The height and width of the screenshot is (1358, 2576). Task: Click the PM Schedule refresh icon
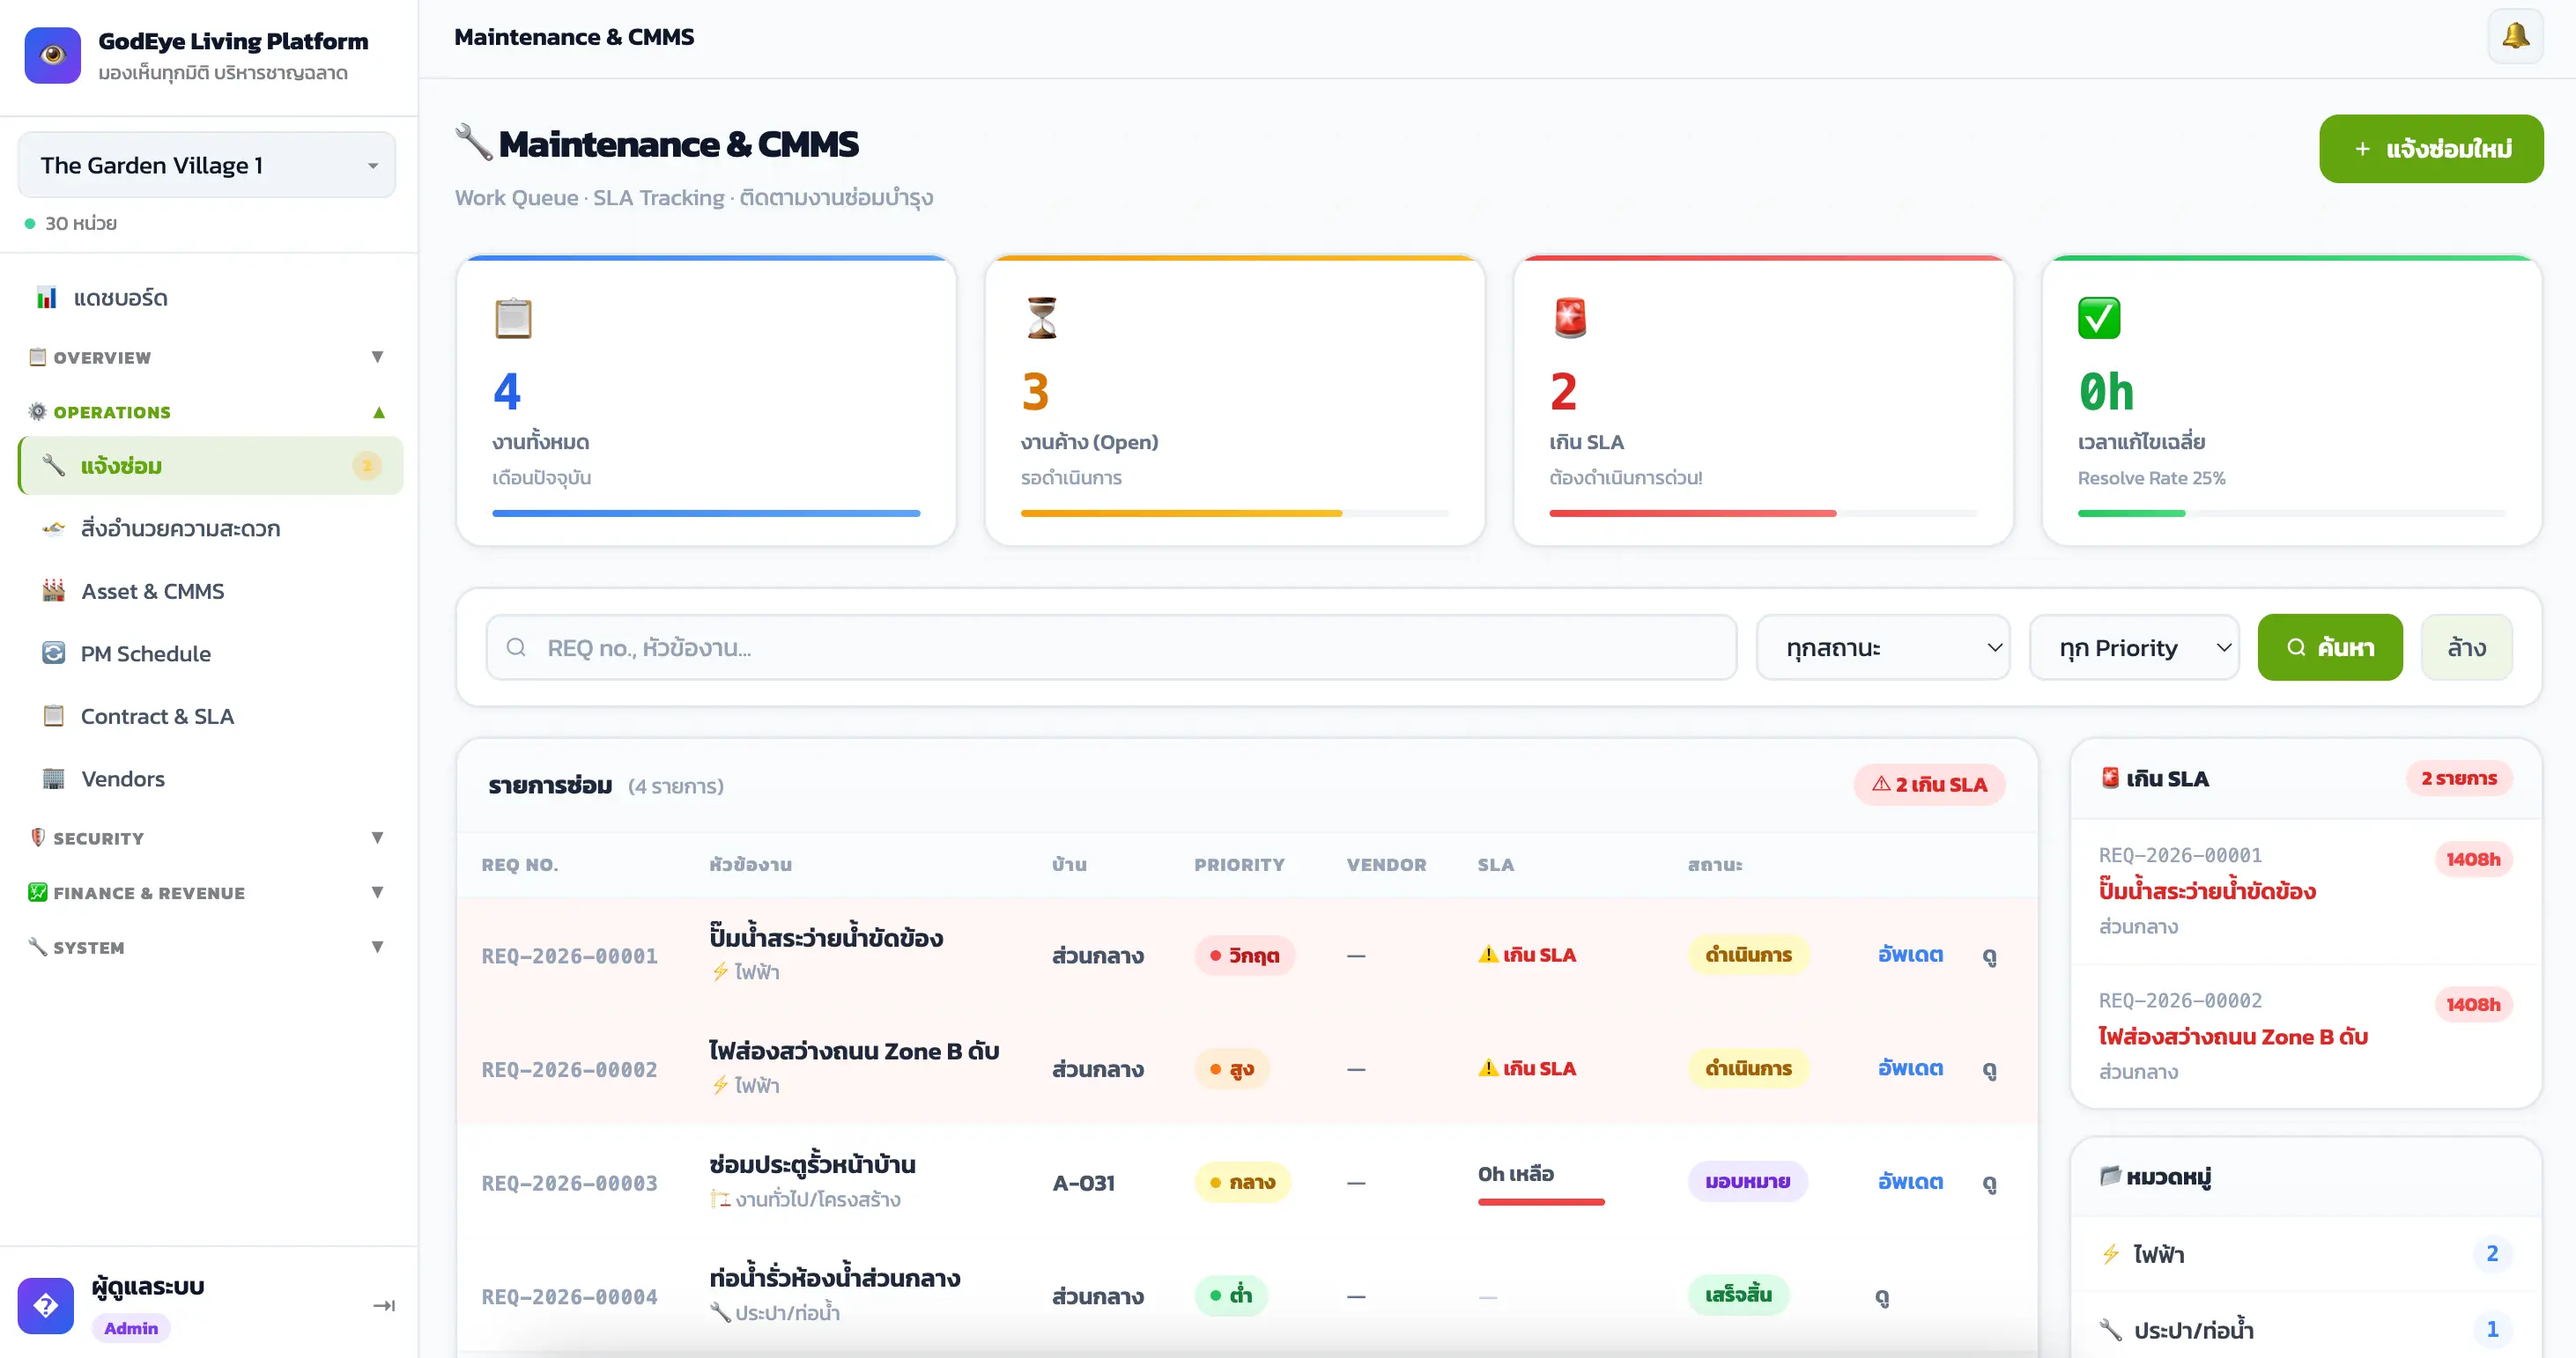point(53,653)
